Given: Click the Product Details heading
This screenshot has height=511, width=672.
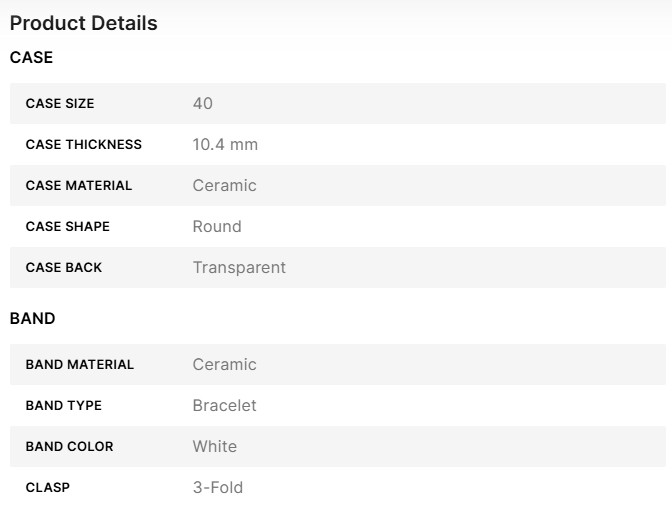Looking at the screenshot, I should (83, 23).
